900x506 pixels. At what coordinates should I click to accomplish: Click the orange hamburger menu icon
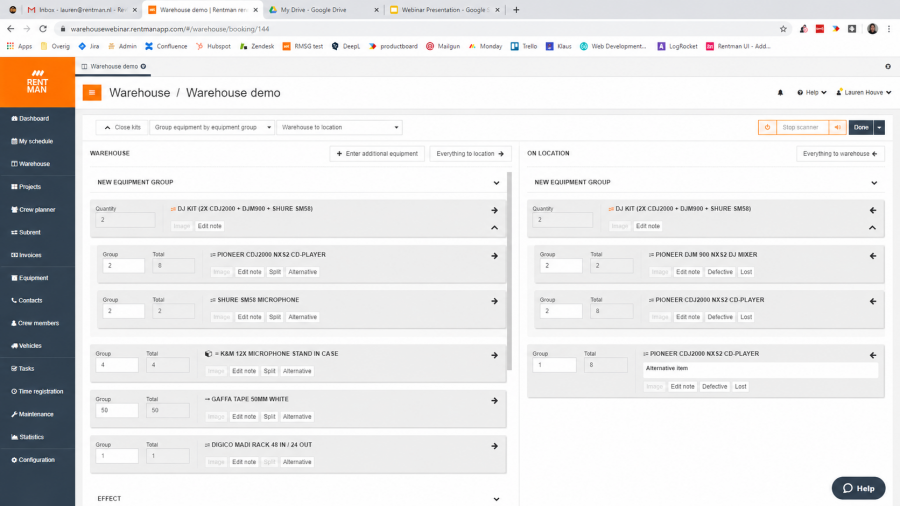(92, 92)
